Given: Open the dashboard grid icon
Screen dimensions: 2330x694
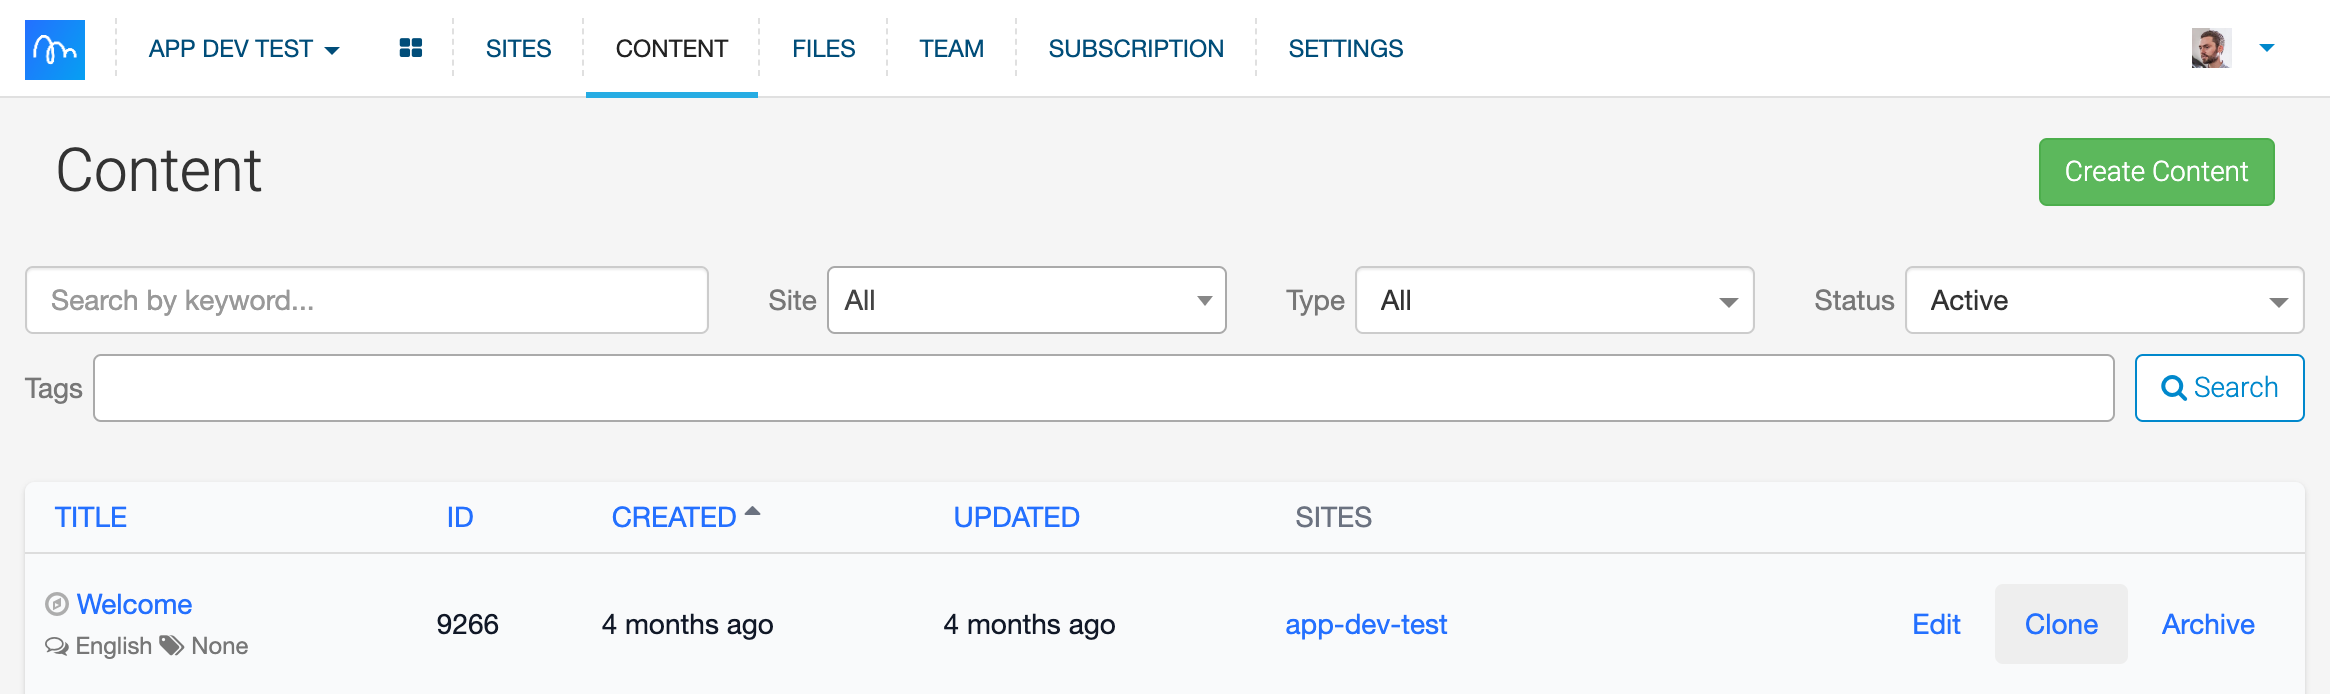Looking at the screenshot, I should (x=410, y=48).
